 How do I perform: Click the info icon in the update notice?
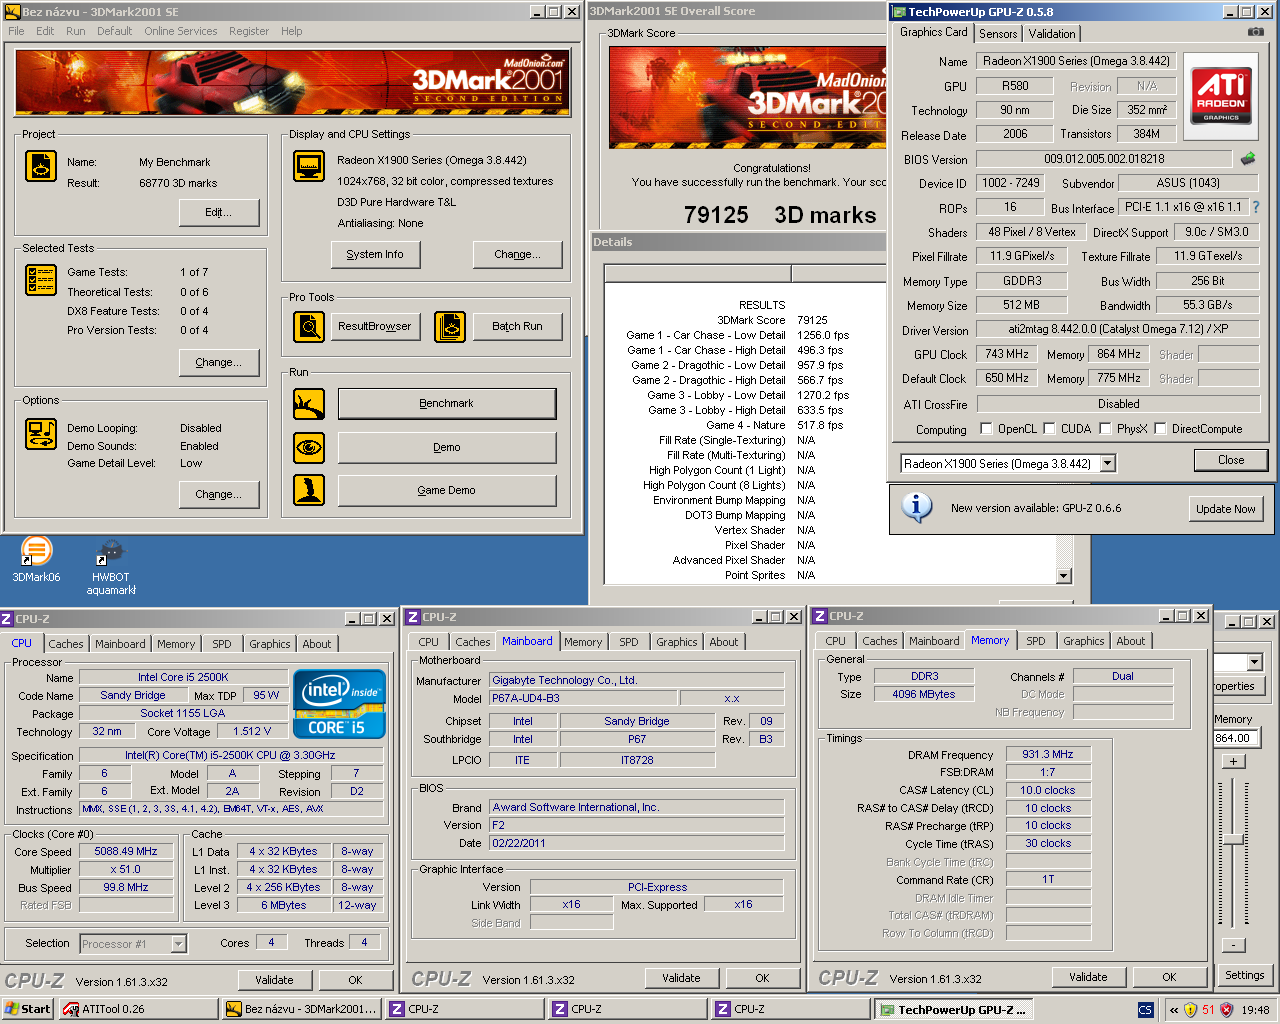[x=916, y=507]
